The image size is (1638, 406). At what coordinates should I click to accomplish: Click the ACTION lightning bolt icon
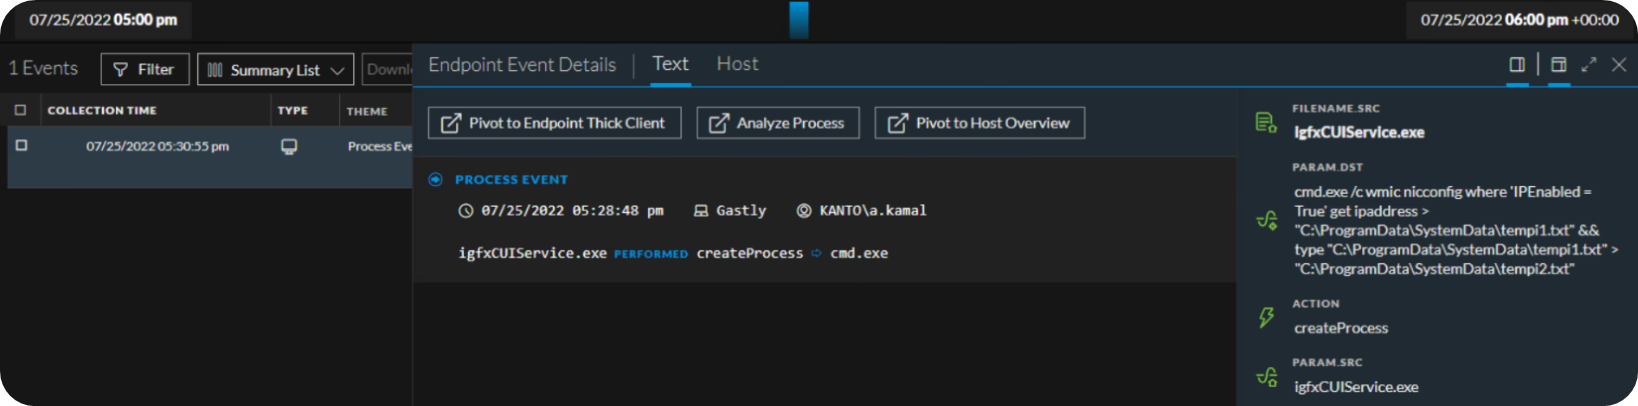pos(1266,318)
